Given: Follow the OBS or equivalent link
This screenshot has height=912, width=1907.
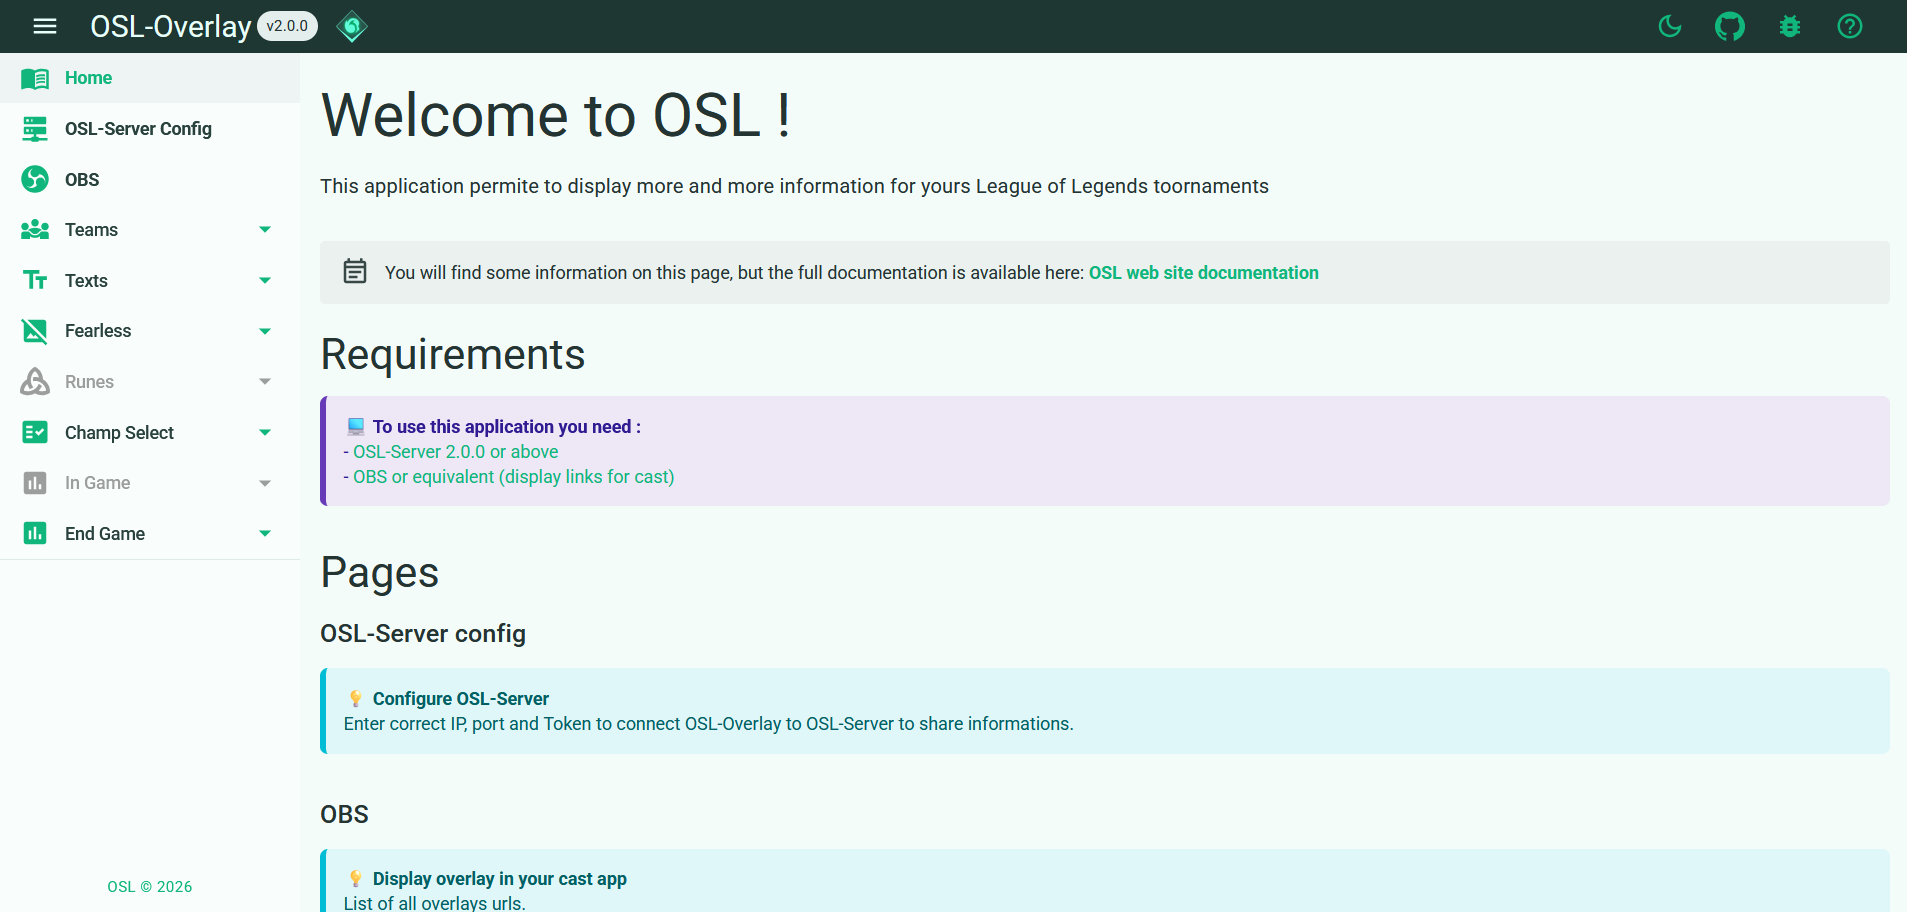Looking at the screenshot, I should pyautogui.click(x=513, y=477).
